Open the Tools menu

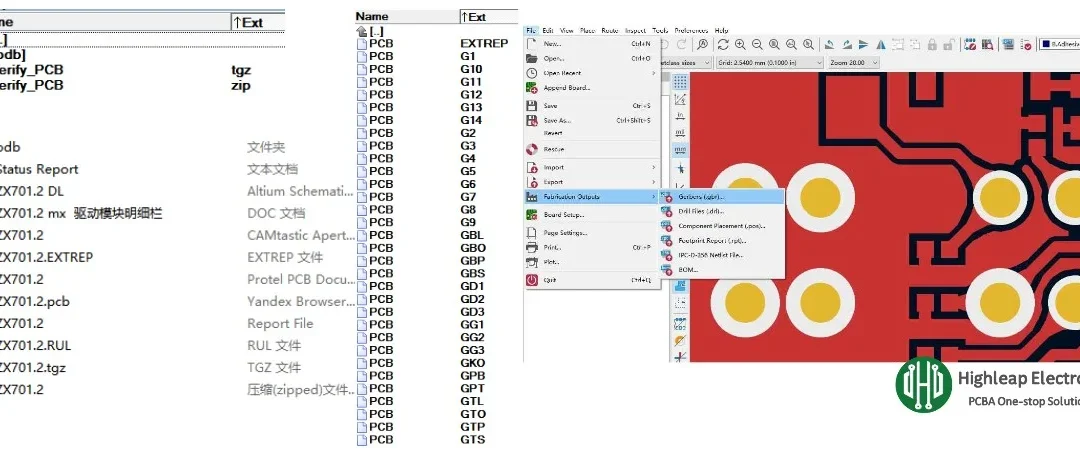coord(660,30)
